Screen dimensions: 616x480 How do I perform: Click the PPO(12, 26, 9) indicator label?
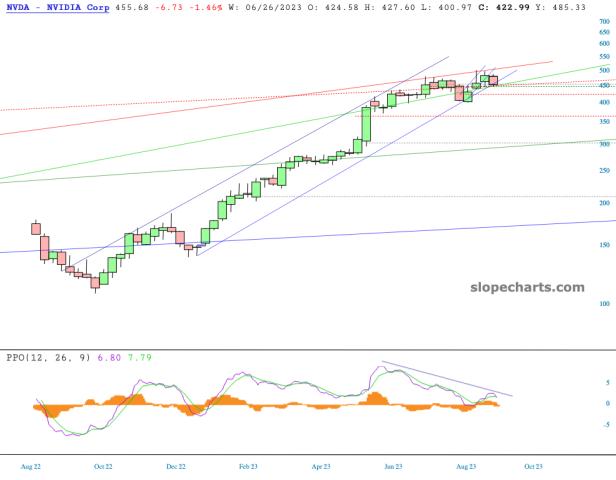(x=48, y=357)
